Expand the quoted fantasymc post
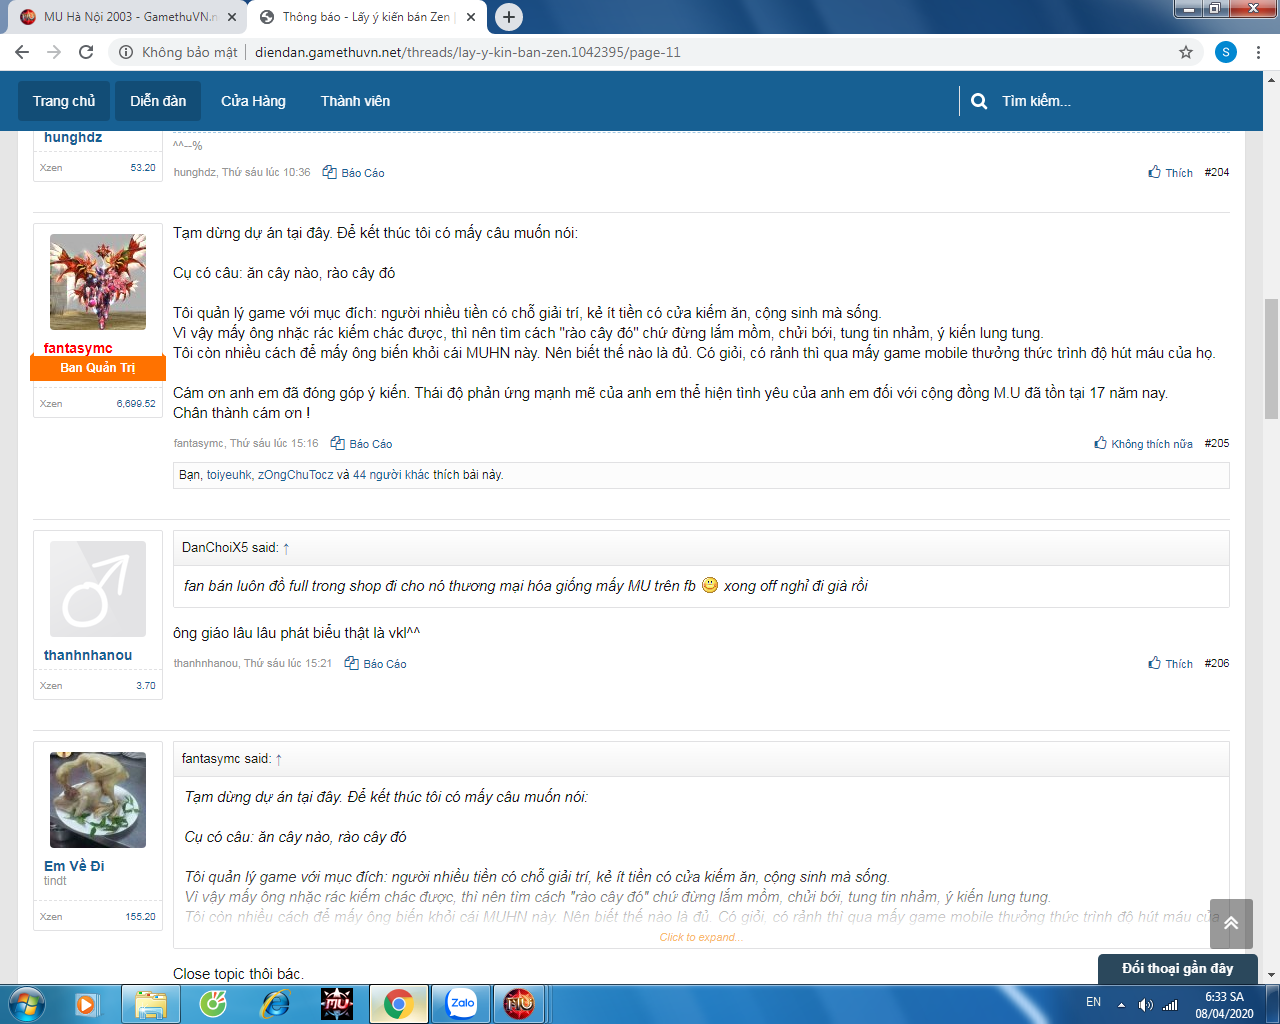Viewport: 1280px width, 1024px height. pyautogui.click(x=700, y=937)
